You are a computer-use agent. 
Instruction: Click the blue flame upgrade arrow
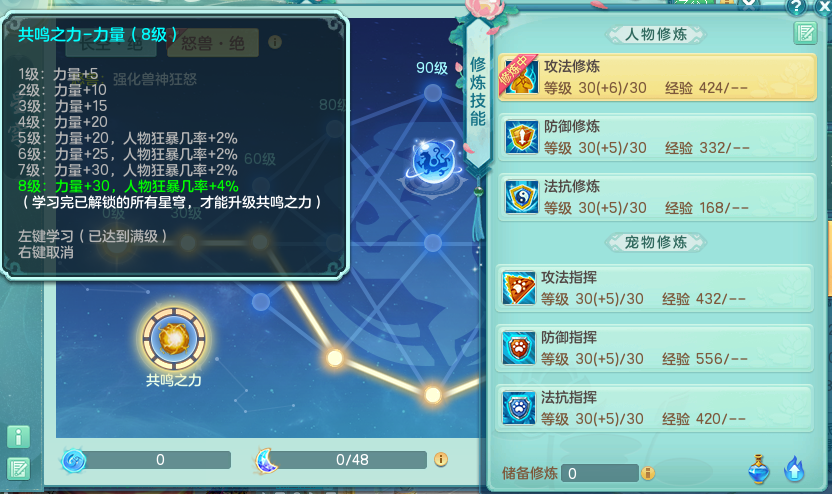(794, 469)
